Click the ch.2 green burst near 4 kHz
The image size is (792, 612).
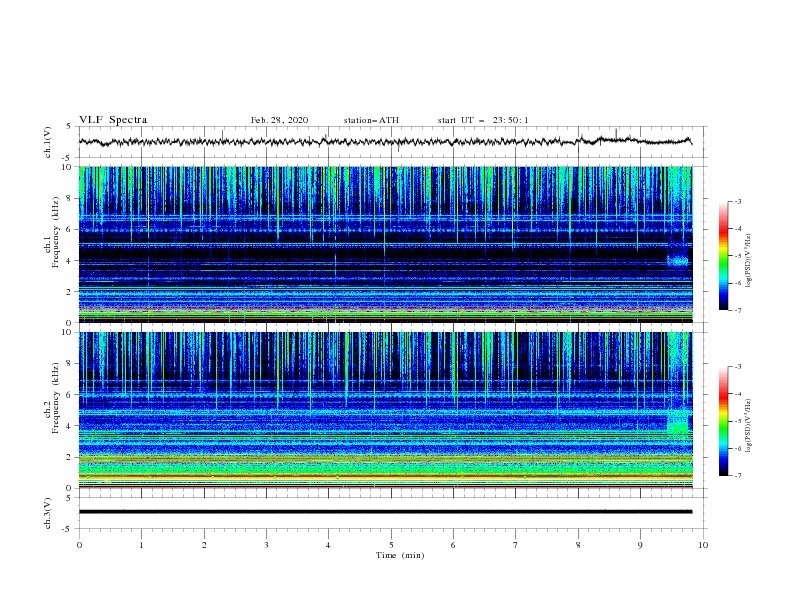coord(678,423)
